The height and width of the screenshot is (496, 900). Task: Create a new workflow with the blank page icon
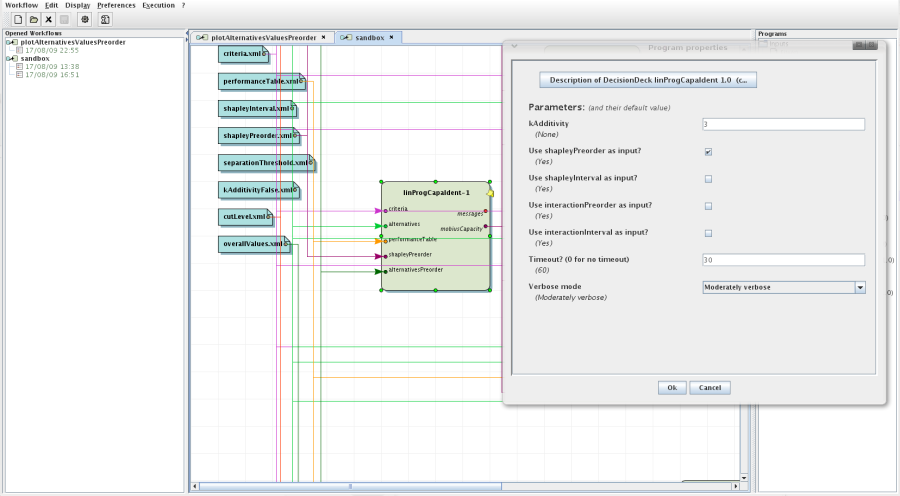18,20
